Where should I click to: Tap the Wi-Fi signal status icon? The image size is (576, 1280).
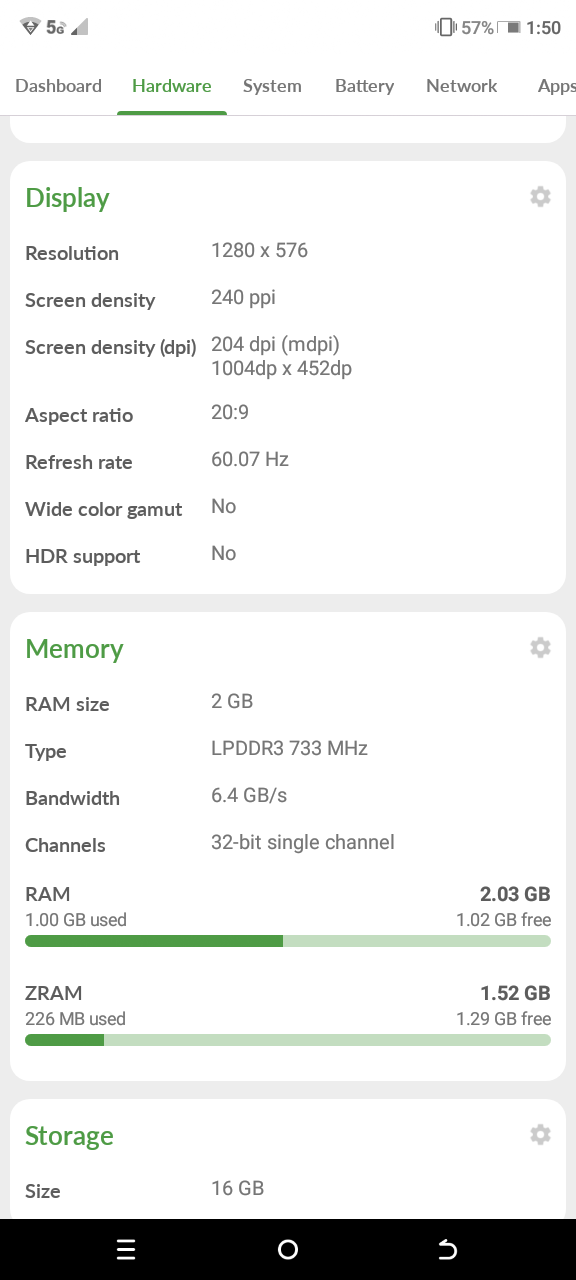tap(30, 27)
